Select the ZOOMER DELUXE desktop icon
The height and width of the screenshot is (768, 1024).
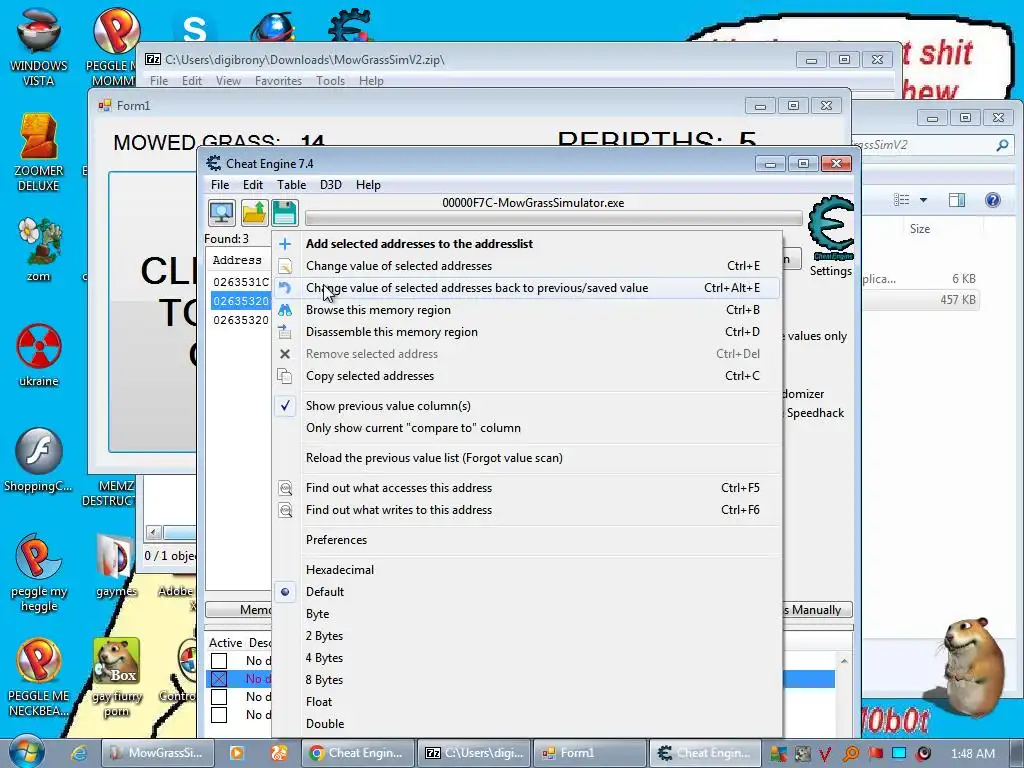pyautogui.click(x=39, y=153)
